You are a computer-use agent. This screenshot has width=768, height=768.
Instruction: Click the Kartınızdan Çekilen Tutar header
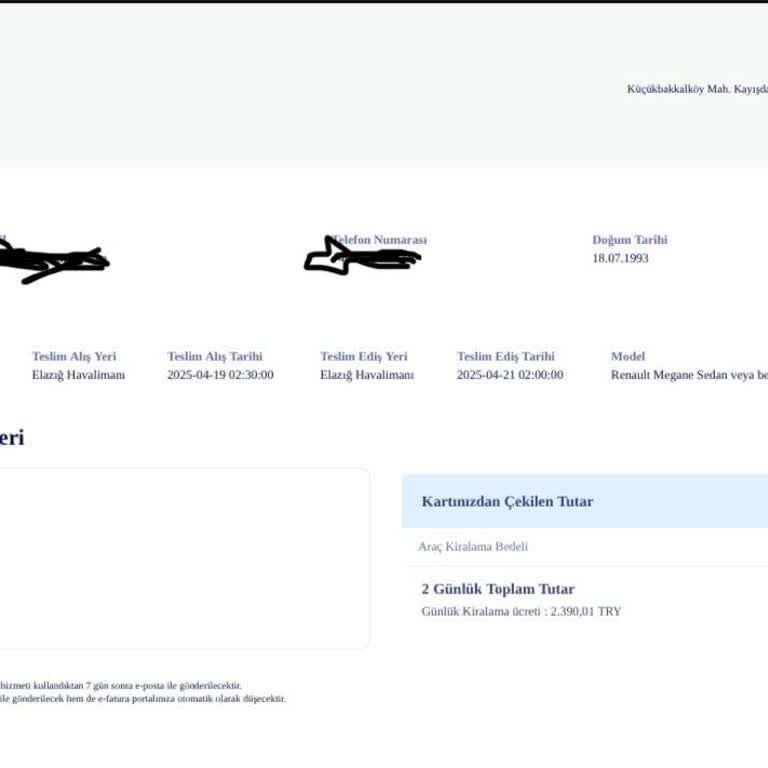point(585,501)
